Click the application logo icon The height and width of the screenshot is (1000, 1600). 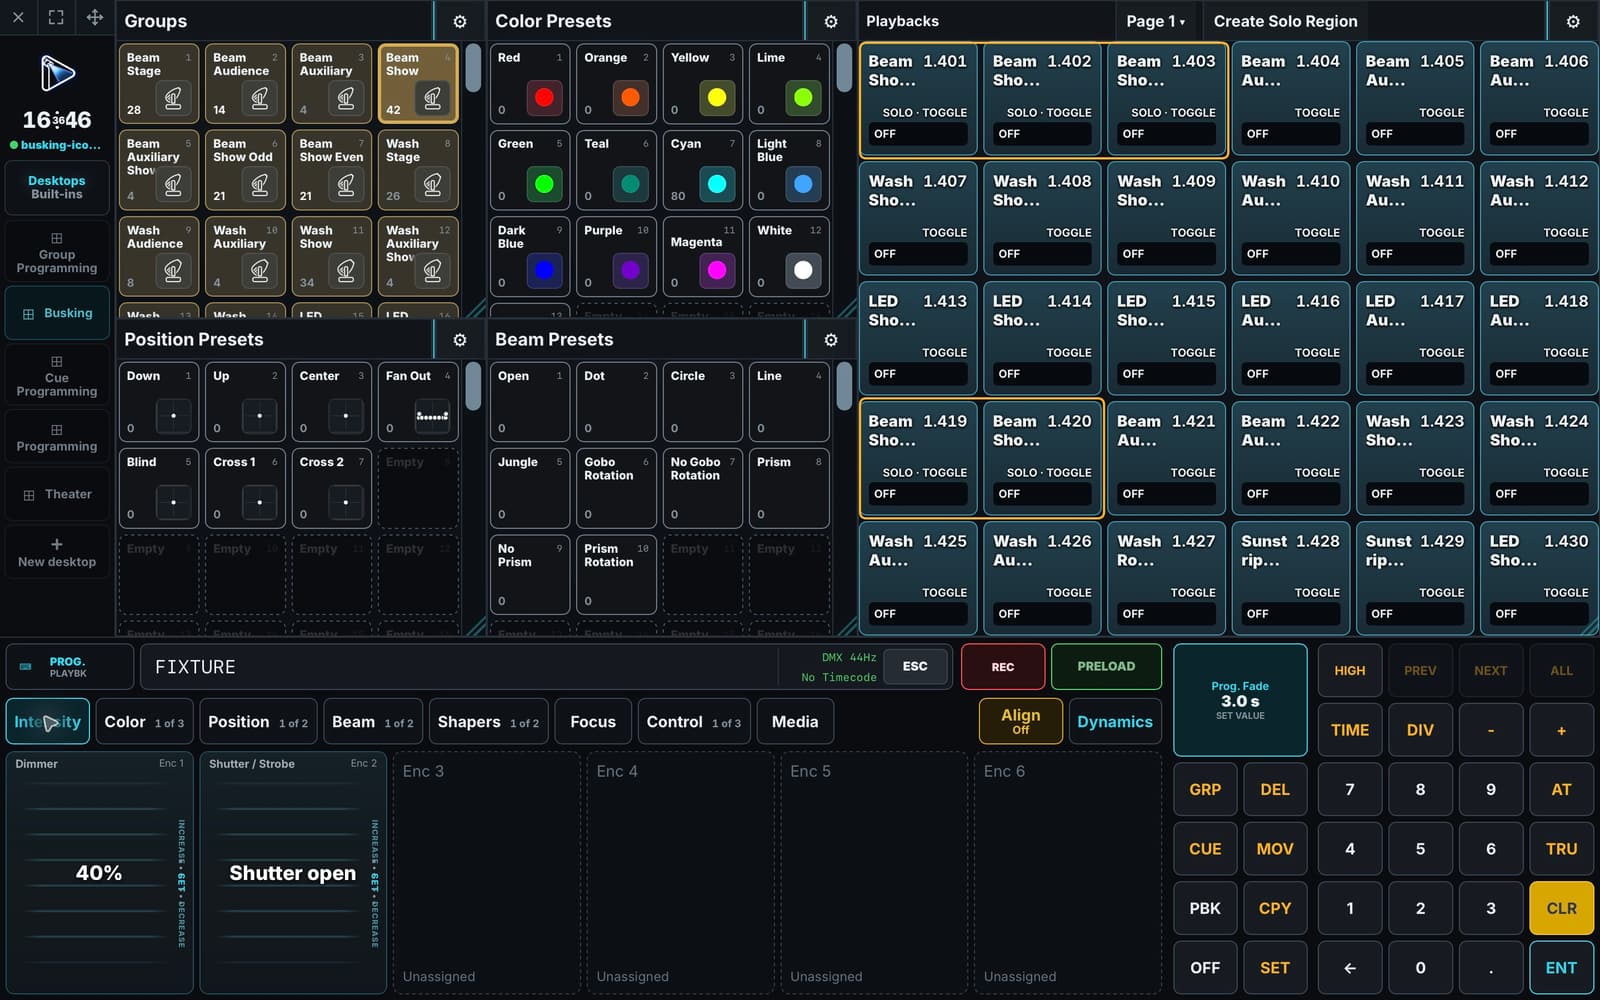[x=57, y=72]
